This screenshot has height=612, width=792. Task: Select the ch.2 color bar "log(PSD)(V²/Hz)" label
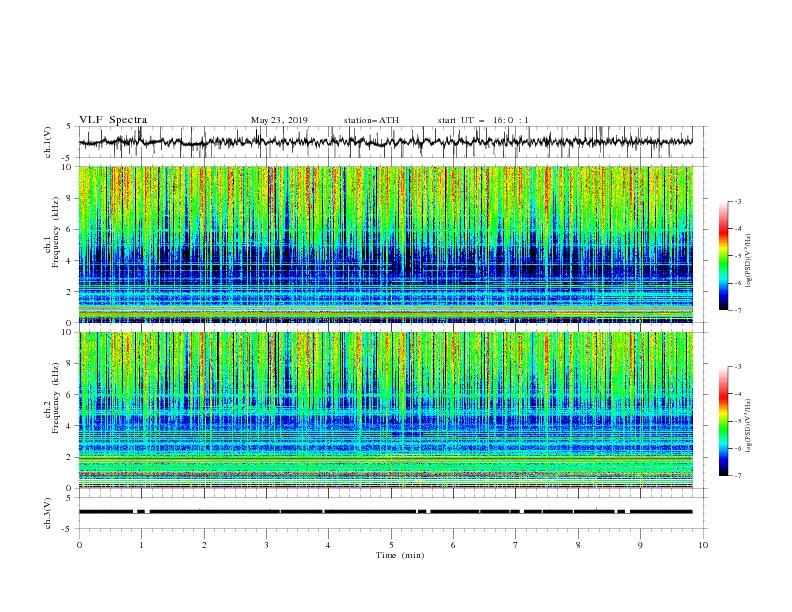coord(749,426)
